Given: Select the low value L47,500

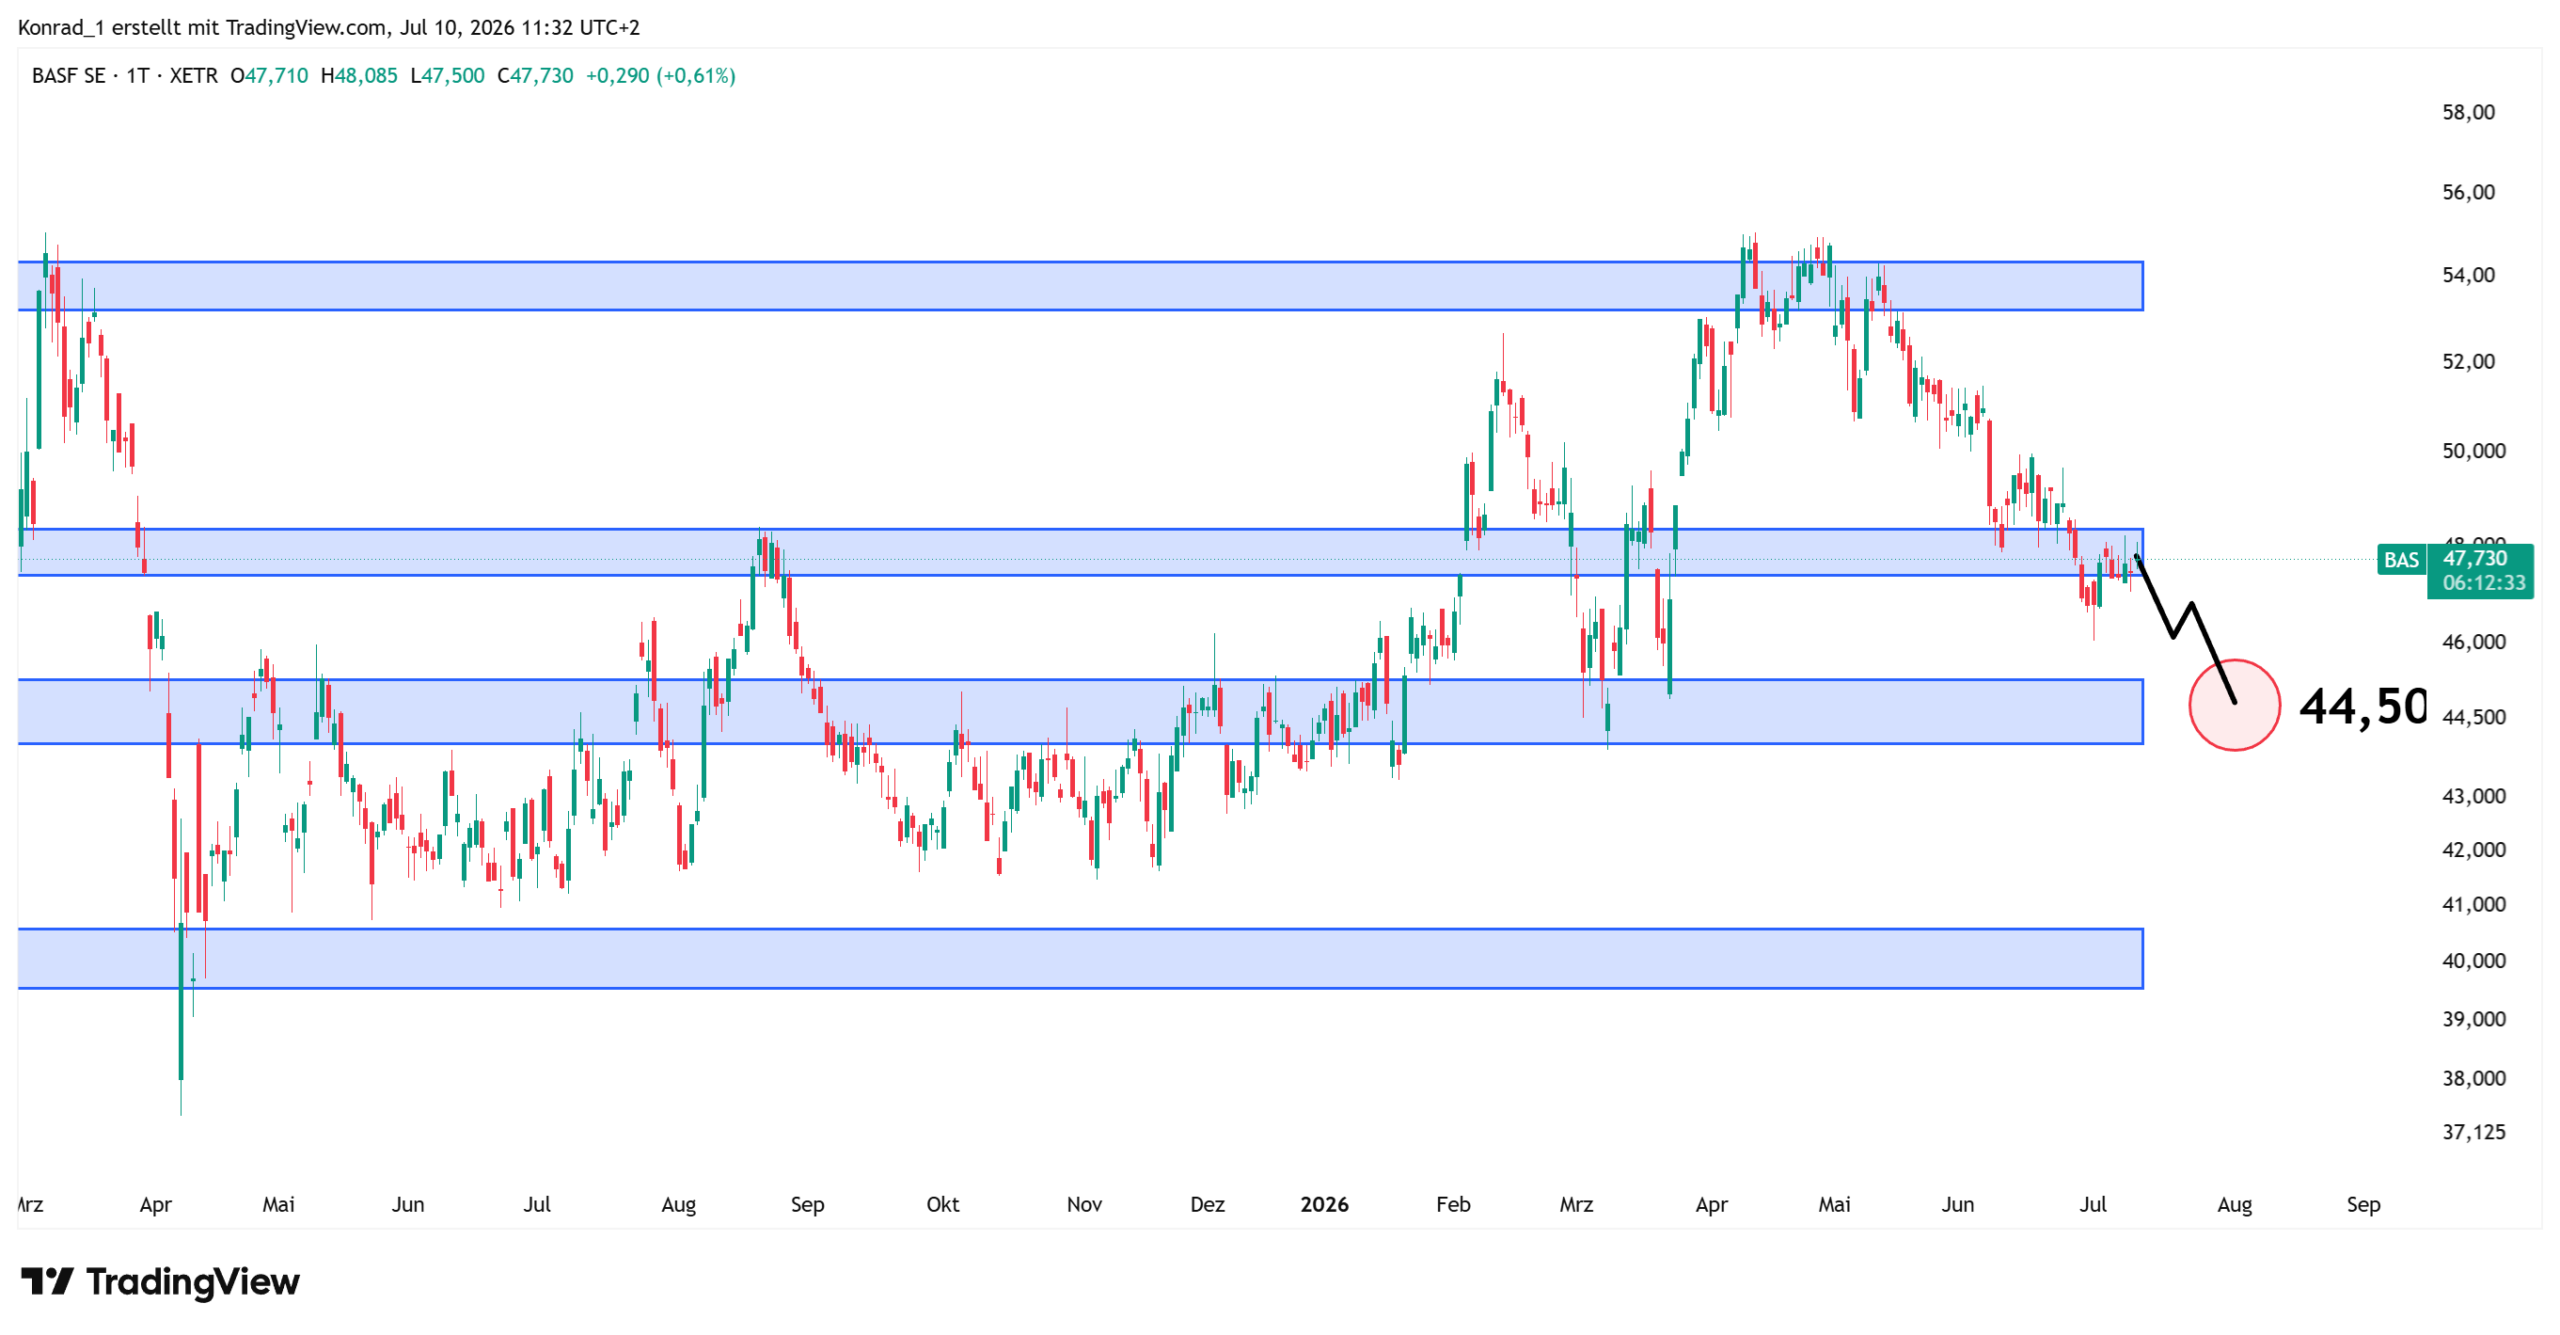Looking at the screenshot, I should [x=447, y=76].
